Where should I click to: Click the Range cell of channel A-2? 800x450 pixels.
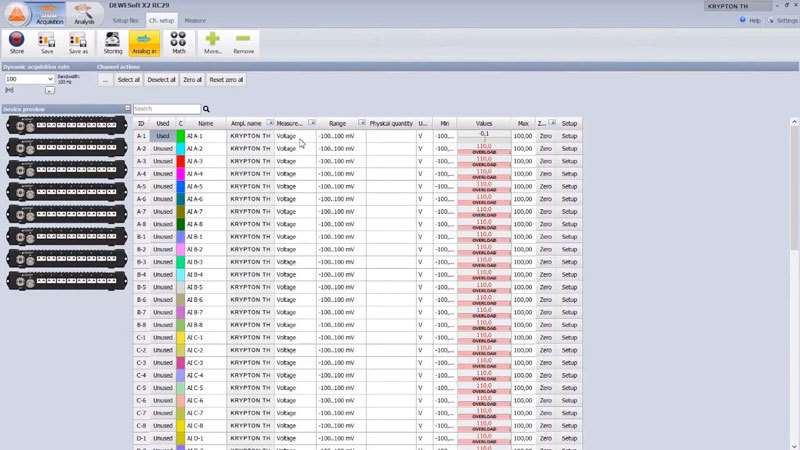click(x=341, y=148)
